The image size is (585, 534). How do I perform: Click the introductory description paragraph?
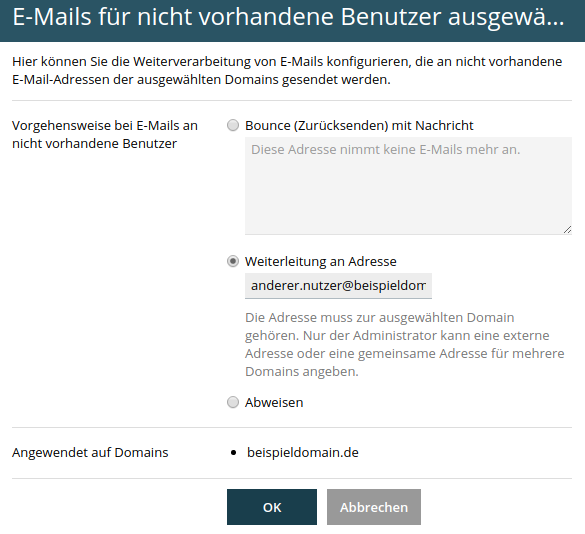click(287, 71)
